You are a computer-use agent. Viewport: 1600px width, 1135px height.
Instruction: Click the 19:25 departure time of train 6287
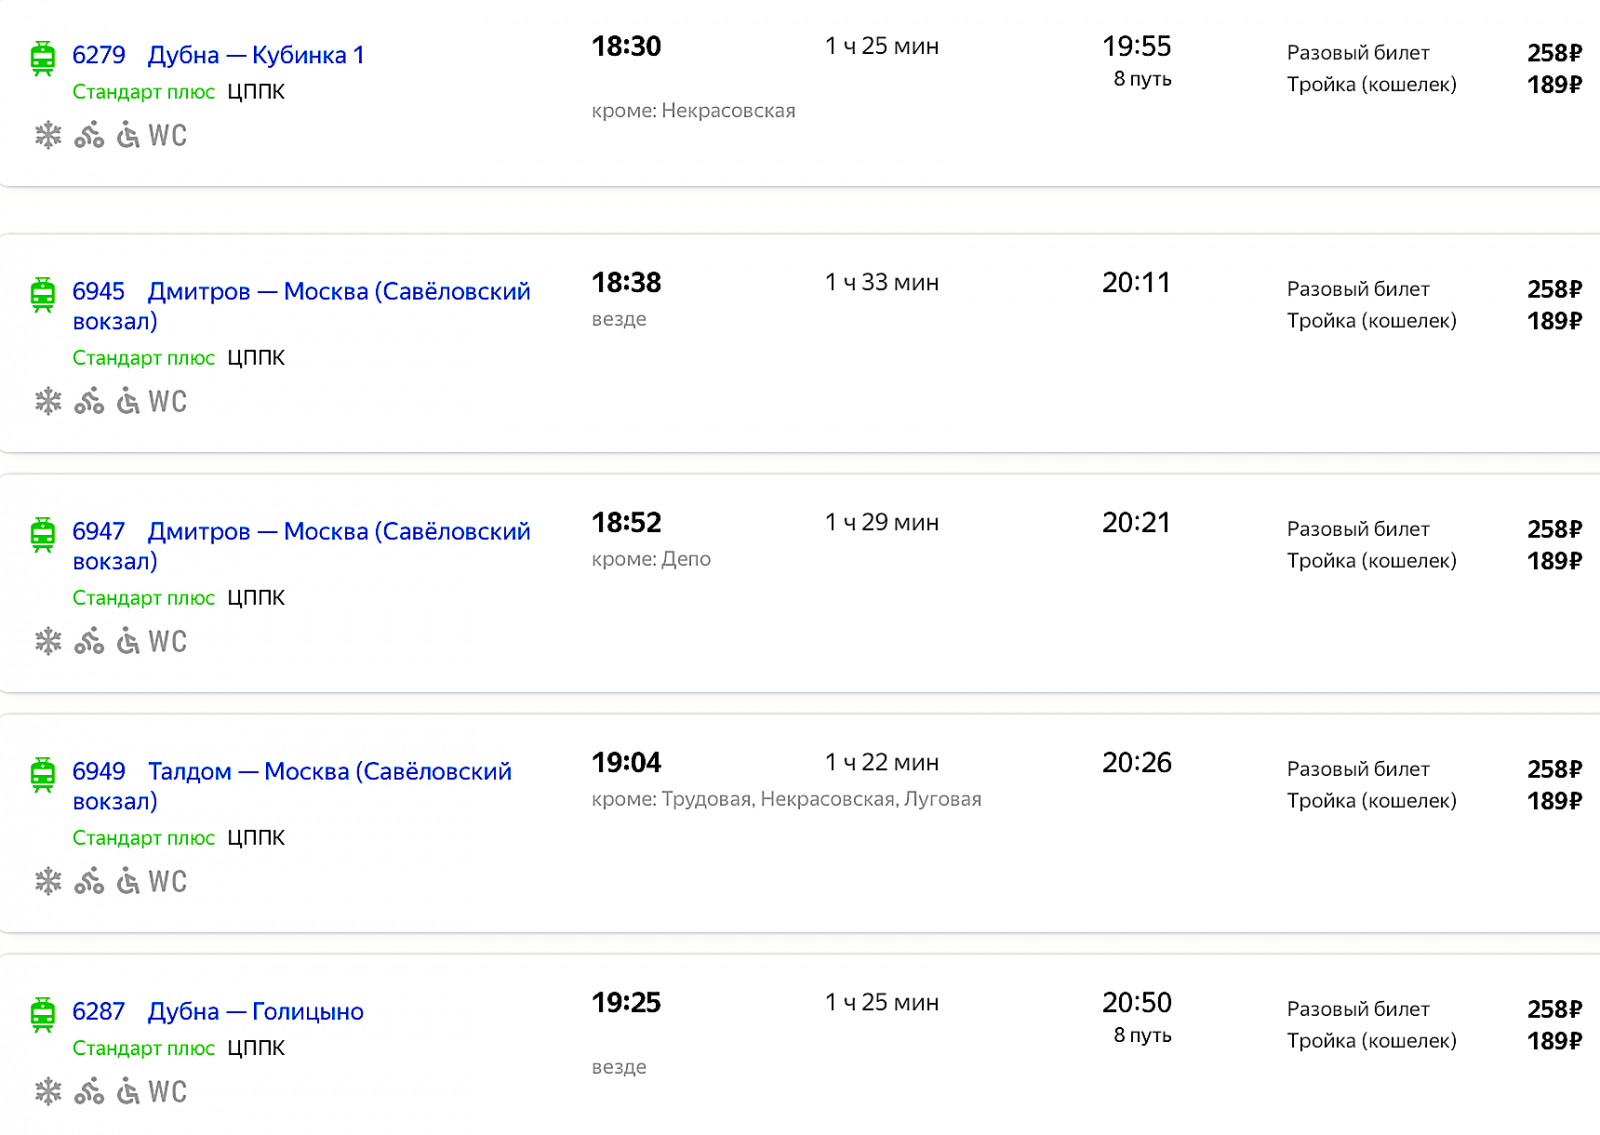(x=627, y=1002)
